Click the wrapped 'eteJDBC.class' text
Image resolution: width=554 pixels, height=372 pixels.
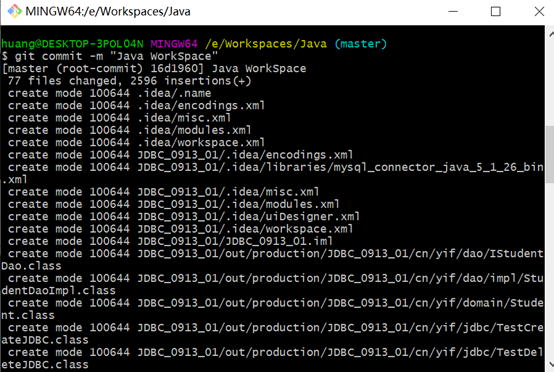(x=45, y=365)
